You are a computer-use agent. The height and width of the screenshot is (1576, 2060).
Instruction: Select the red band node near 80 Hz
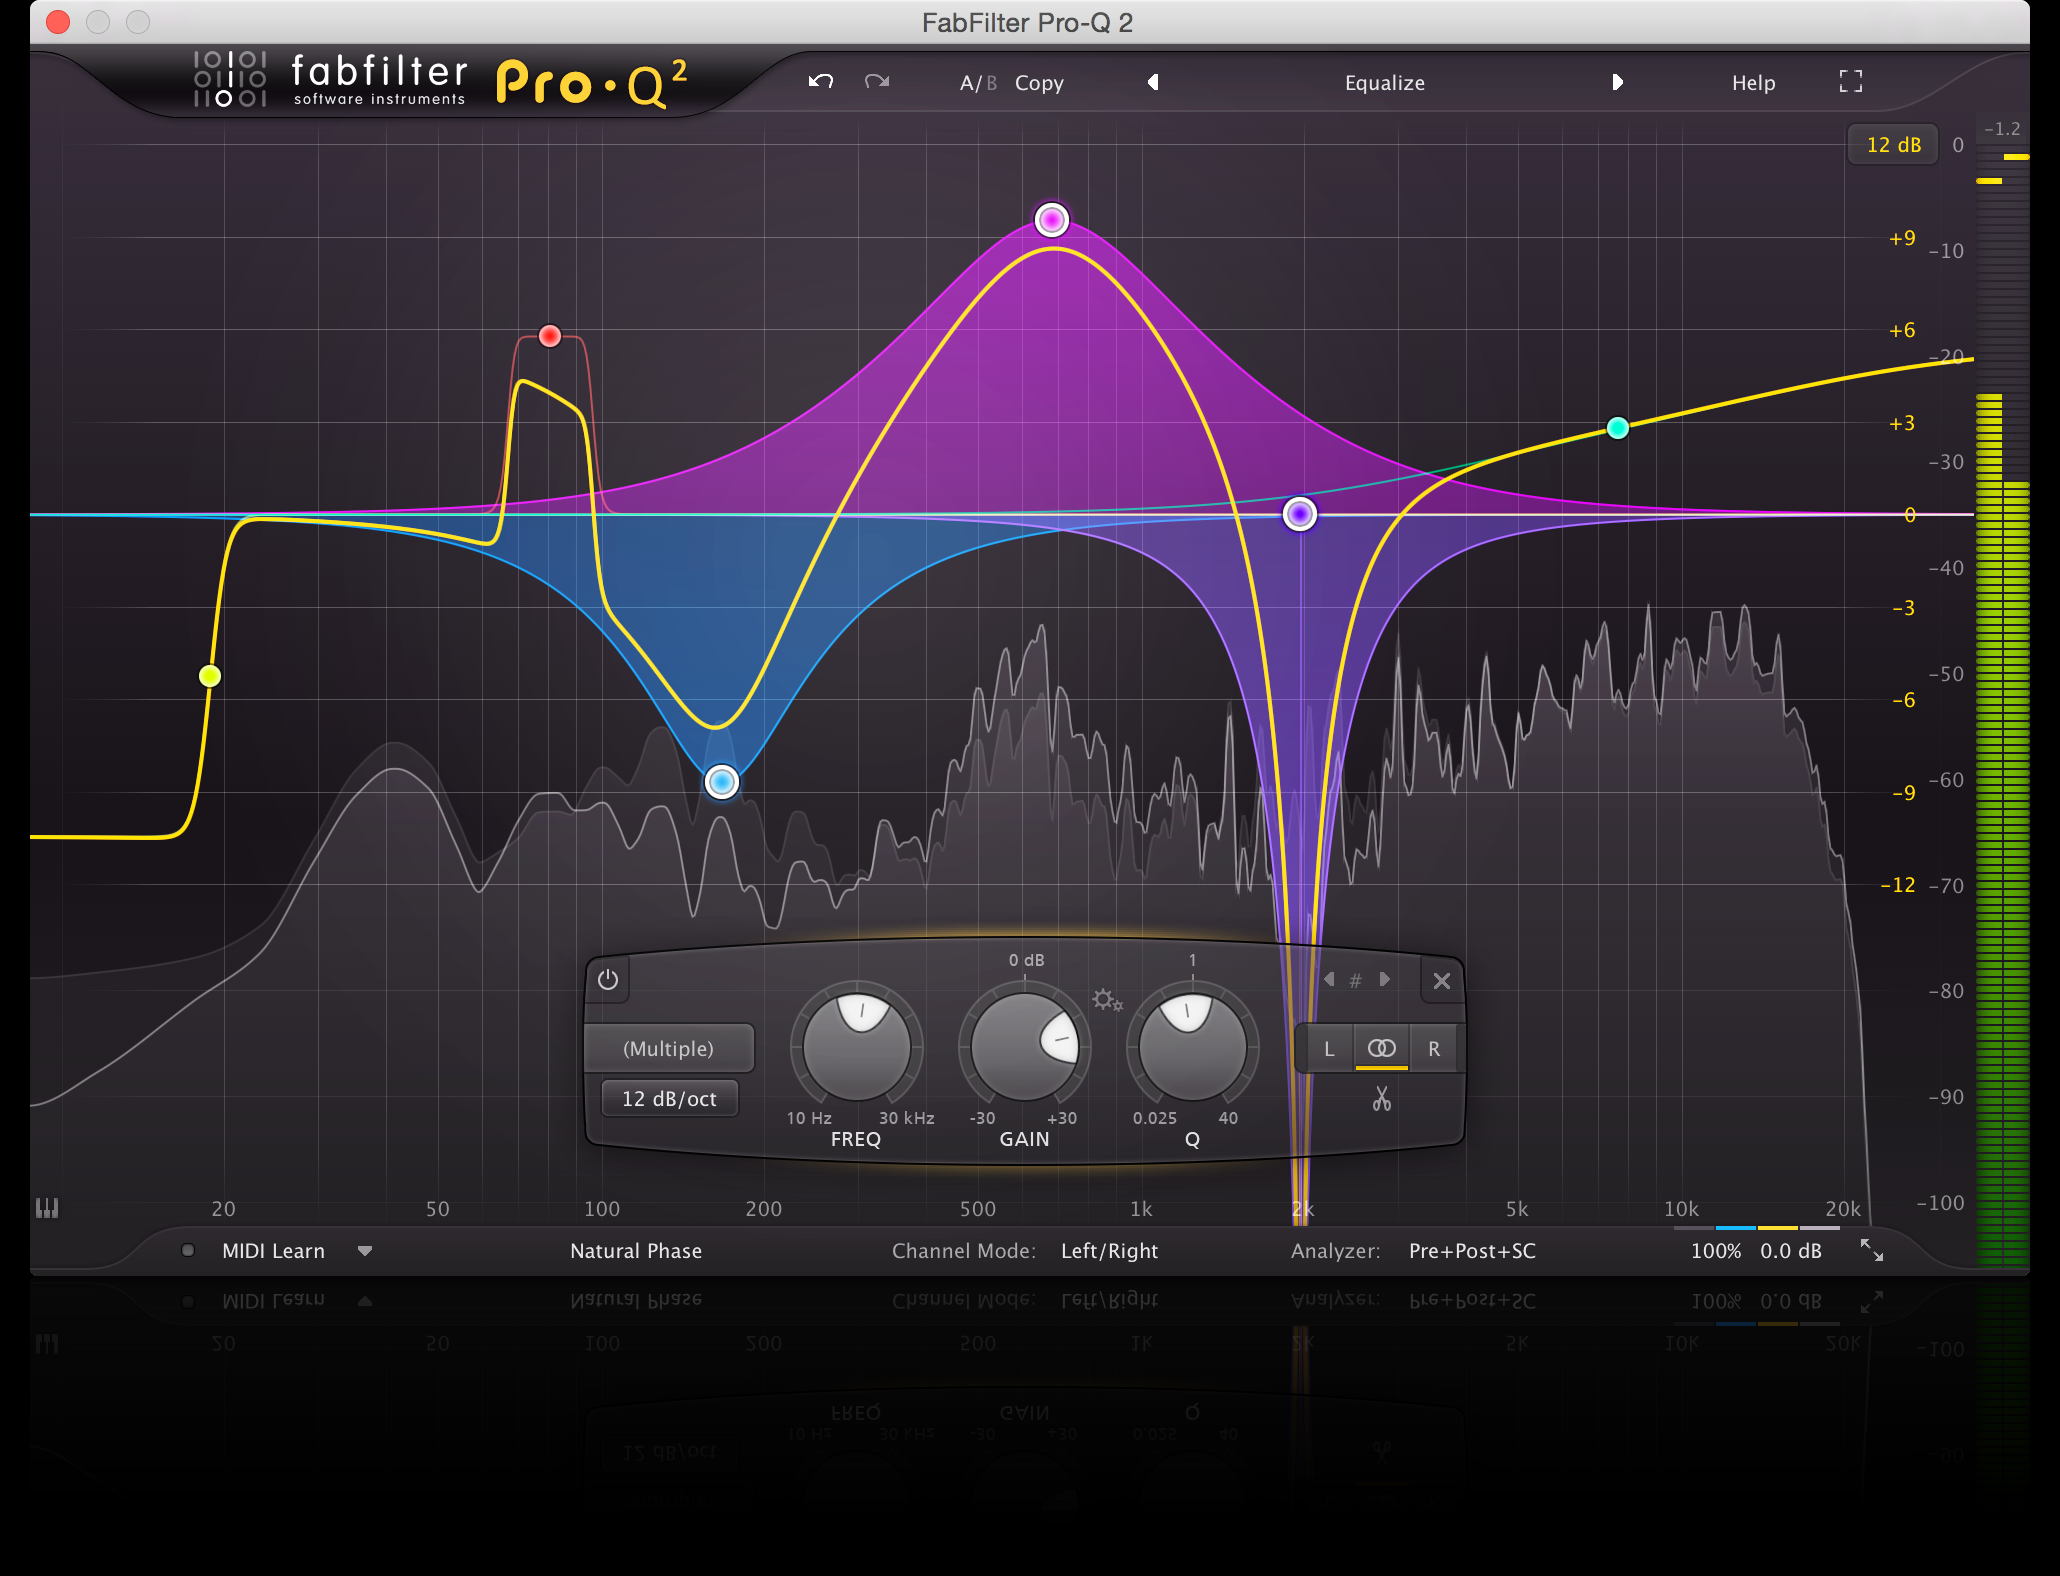[x=549, y=336]
